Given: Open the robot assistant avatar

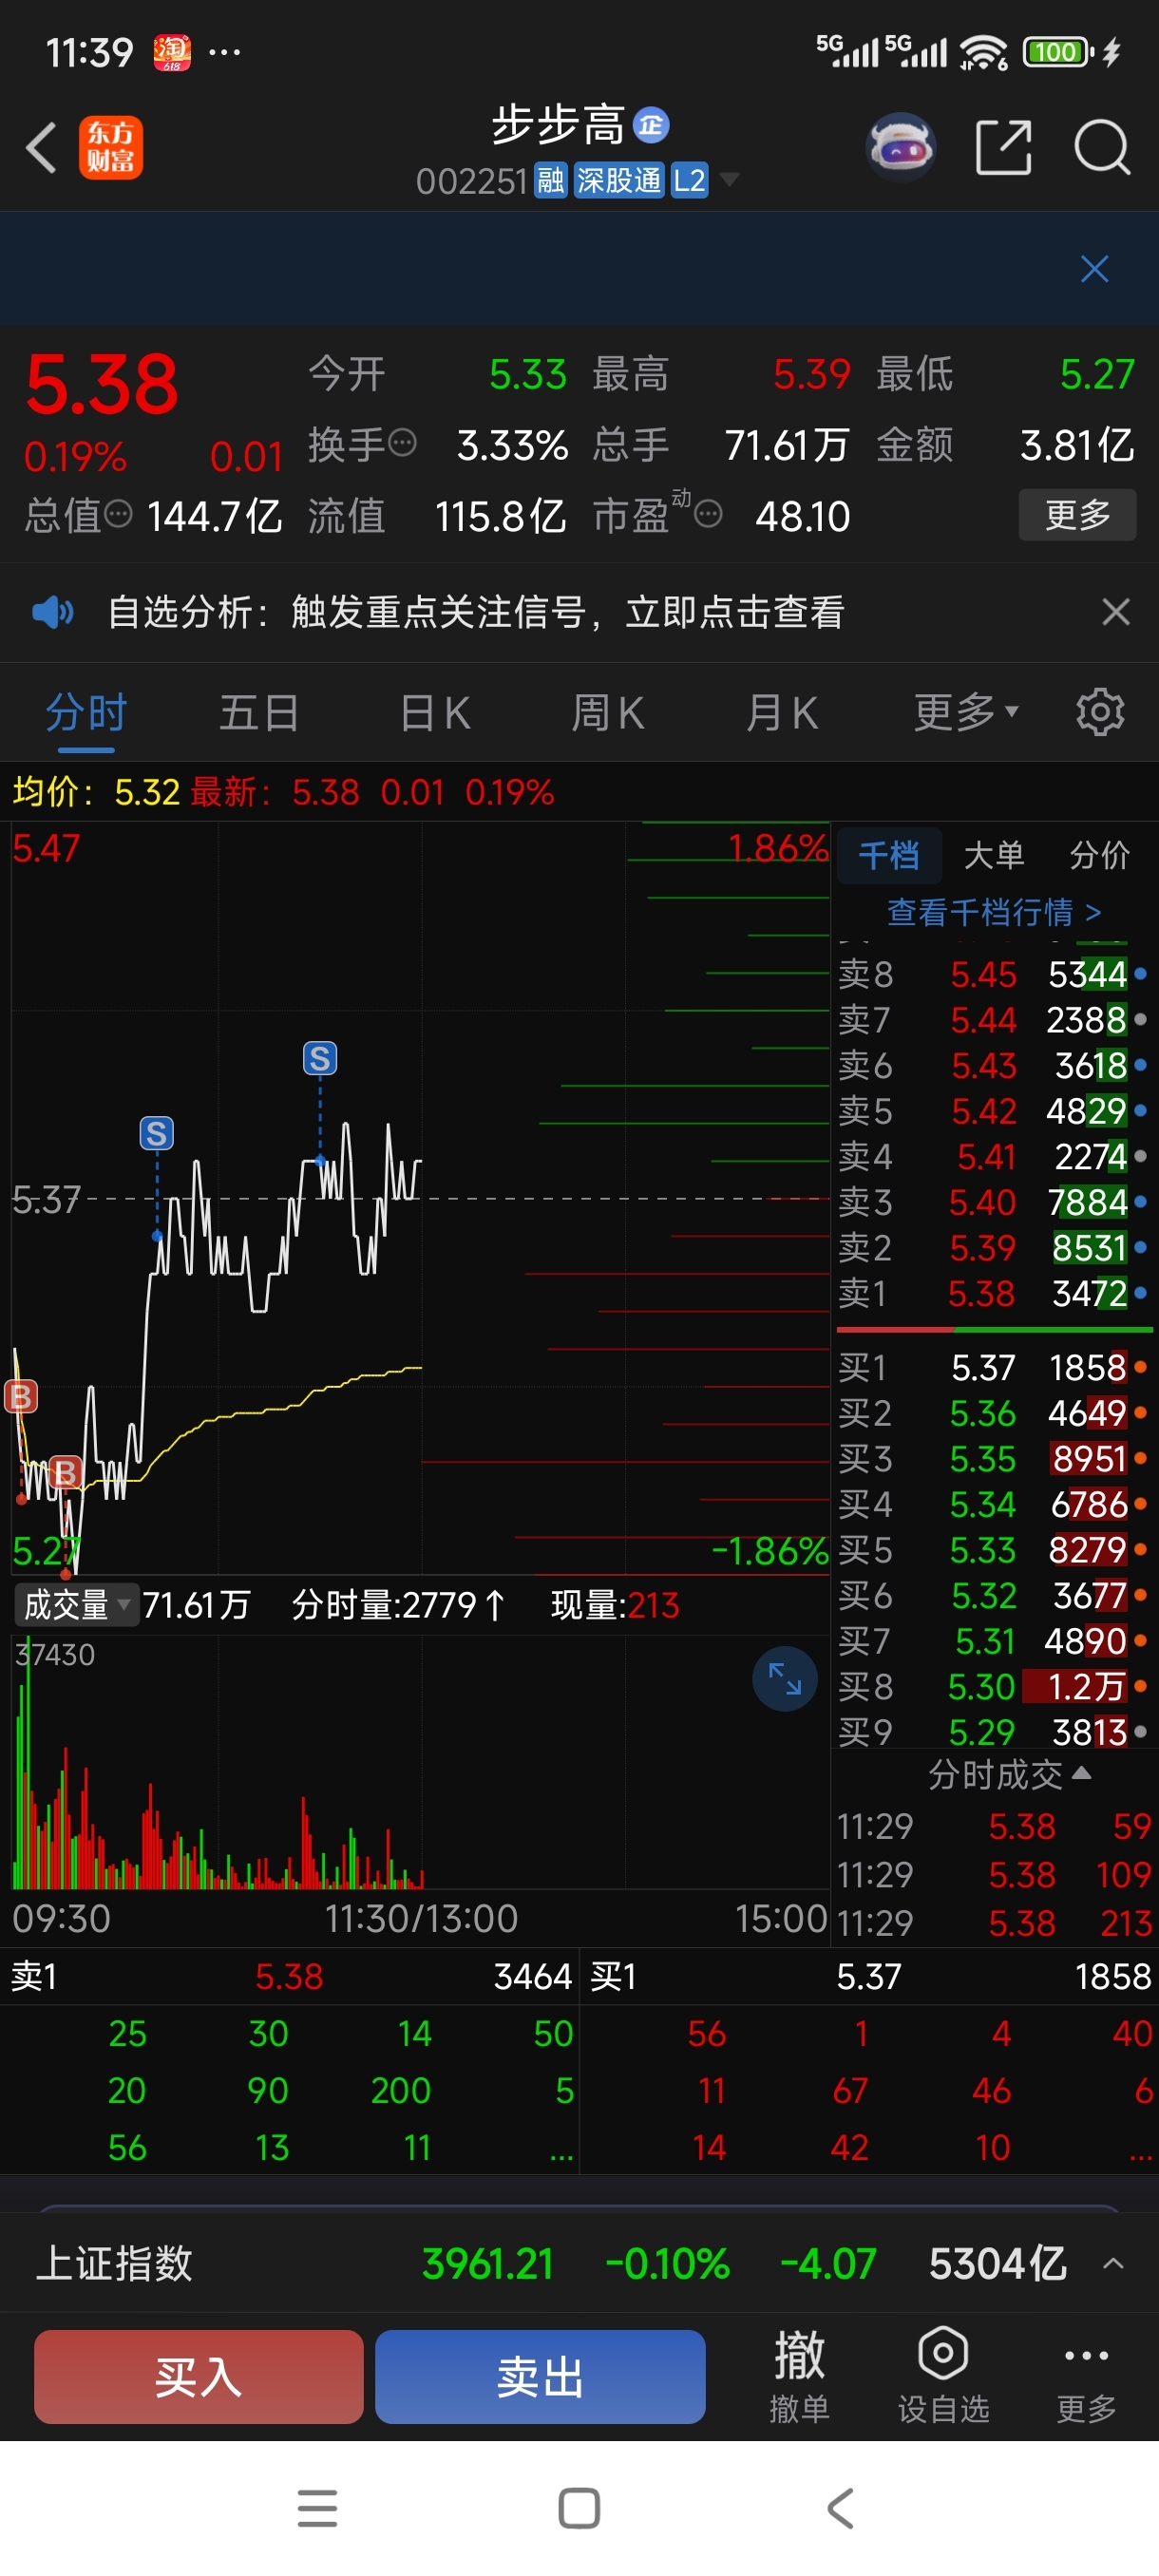Looking at the screenshot, I should click(900, 148).
